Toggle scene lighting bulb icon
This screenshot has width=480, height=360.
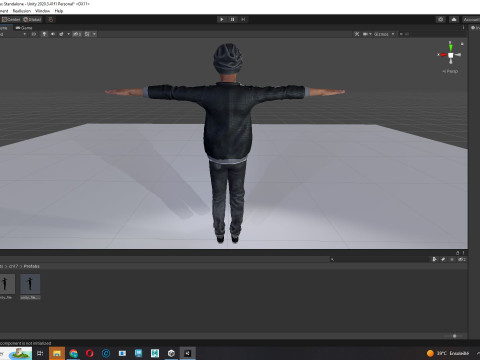click(44, 34)
